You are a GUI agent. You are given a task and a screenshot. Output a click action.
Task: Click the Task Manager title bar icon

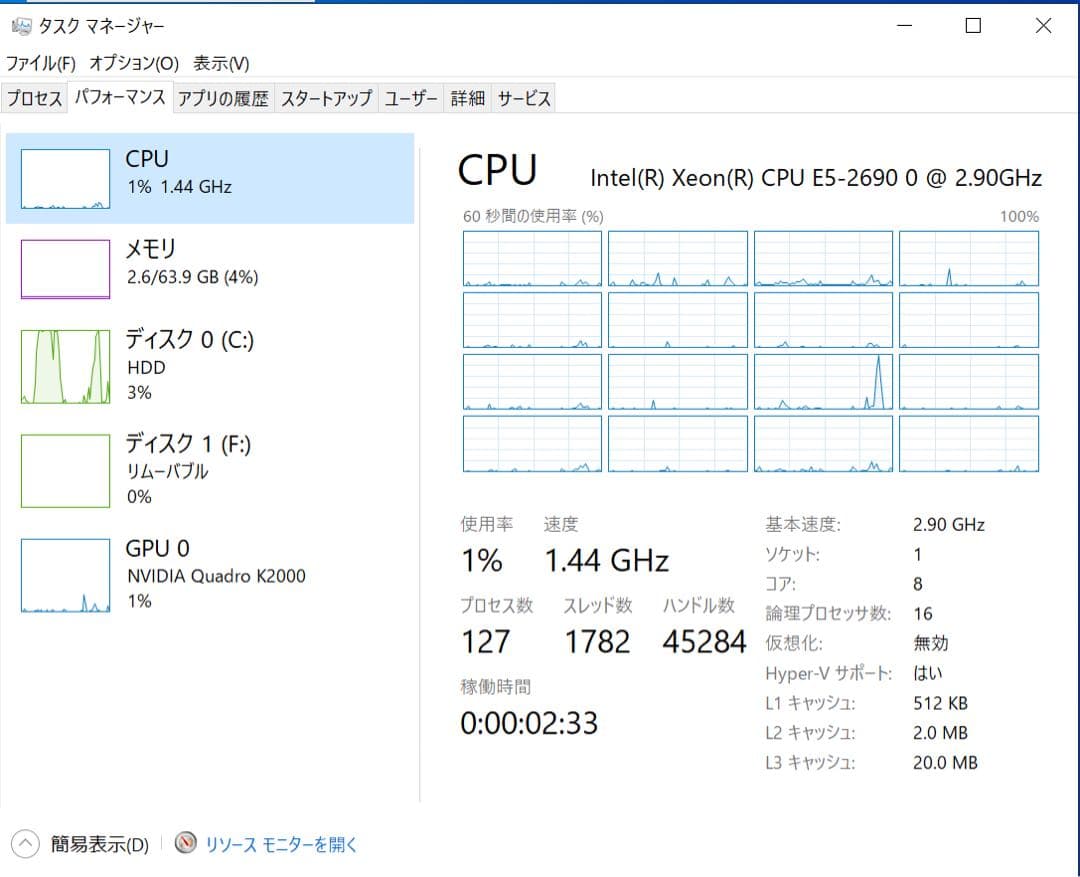[x=23, y=25]
